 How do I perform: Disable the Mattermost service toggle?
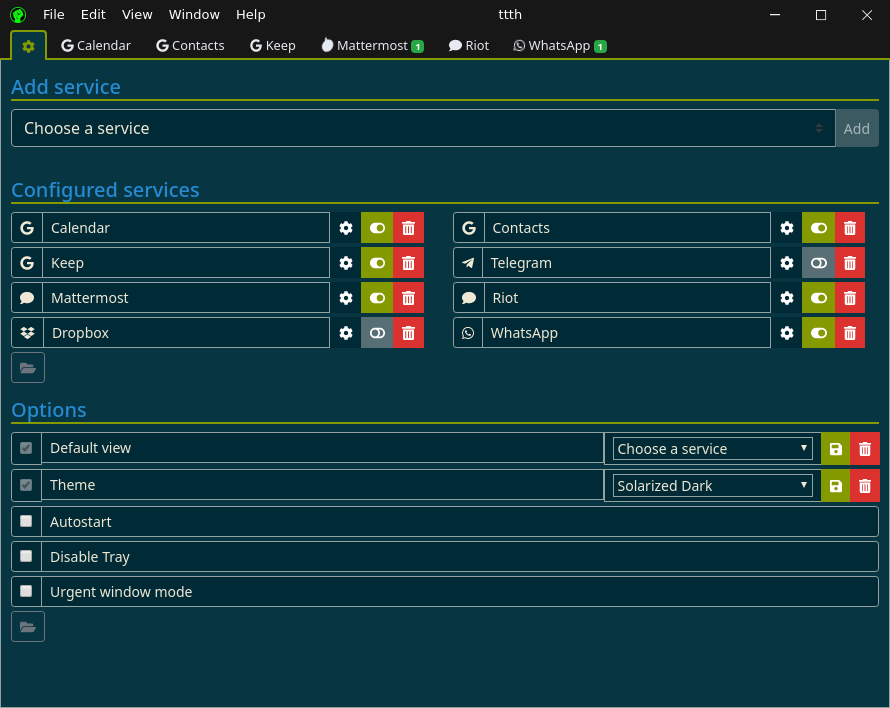coord(377,298)
